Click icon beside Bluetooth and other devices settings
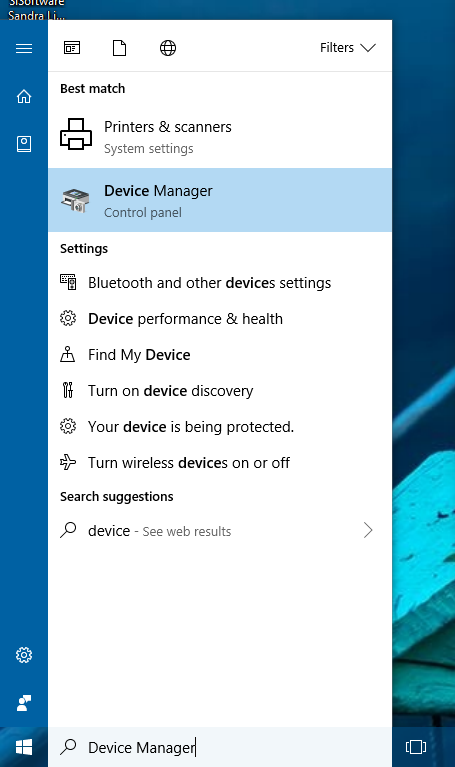Image resolution: width=455 pixels, height=767 pixels. pos(68,282)
